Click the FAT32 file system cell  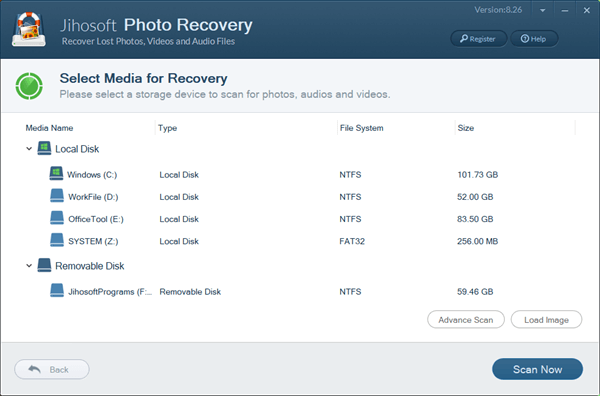point(352,241)
